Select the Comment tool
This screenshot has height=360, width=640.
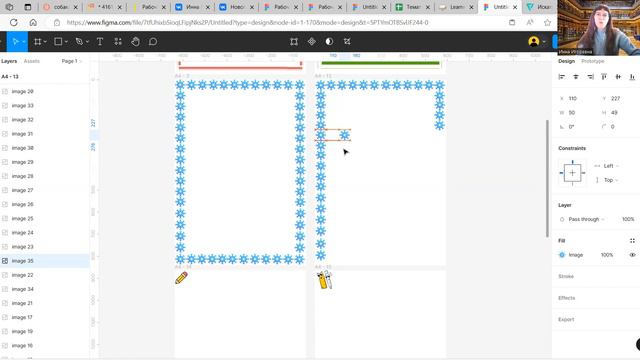click(153, 42)
